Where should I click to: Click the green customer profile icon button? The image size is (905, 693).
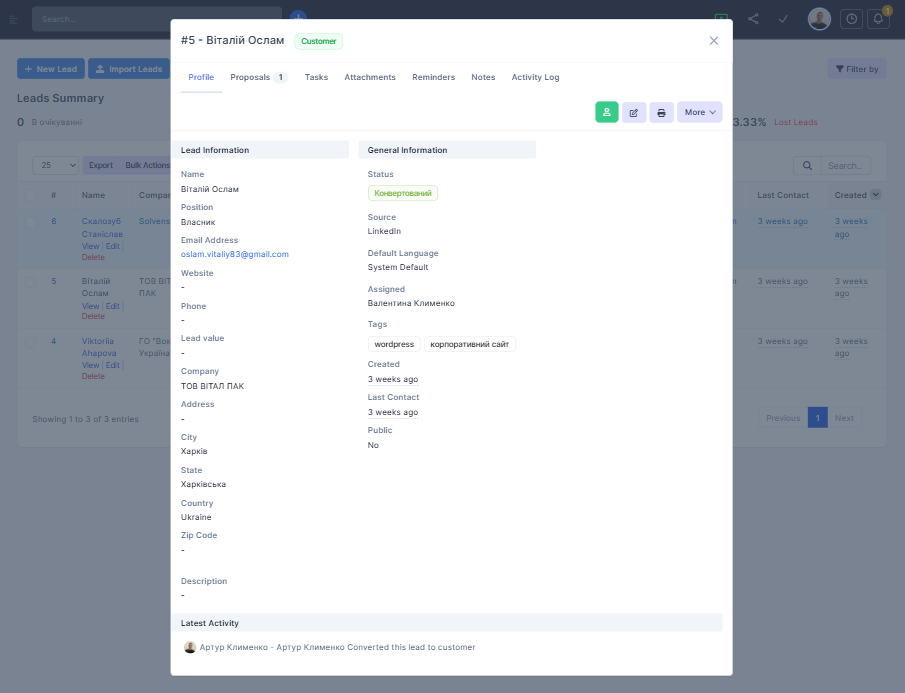pos(607,112)
